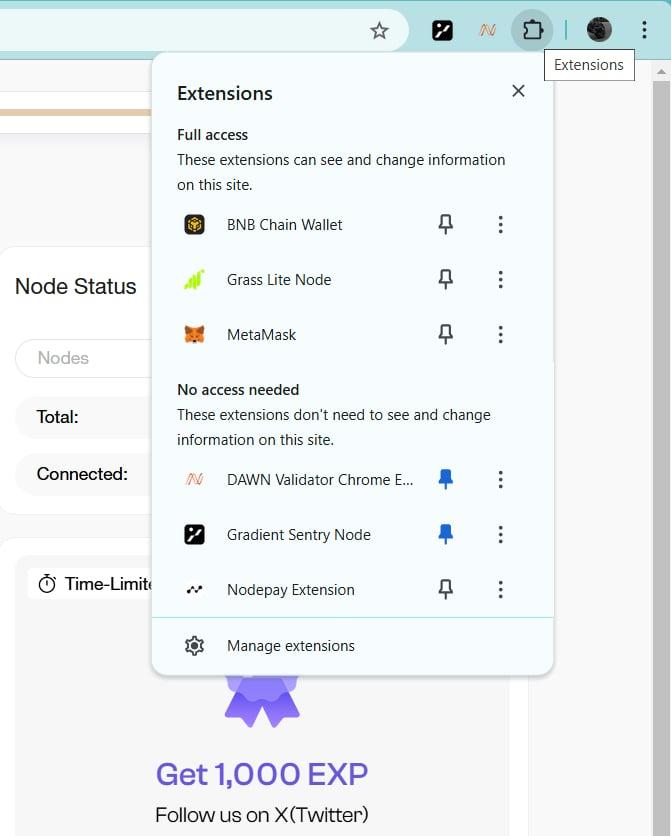
Task: Open Grass Lite Node extension
Action: coord(278,280)
